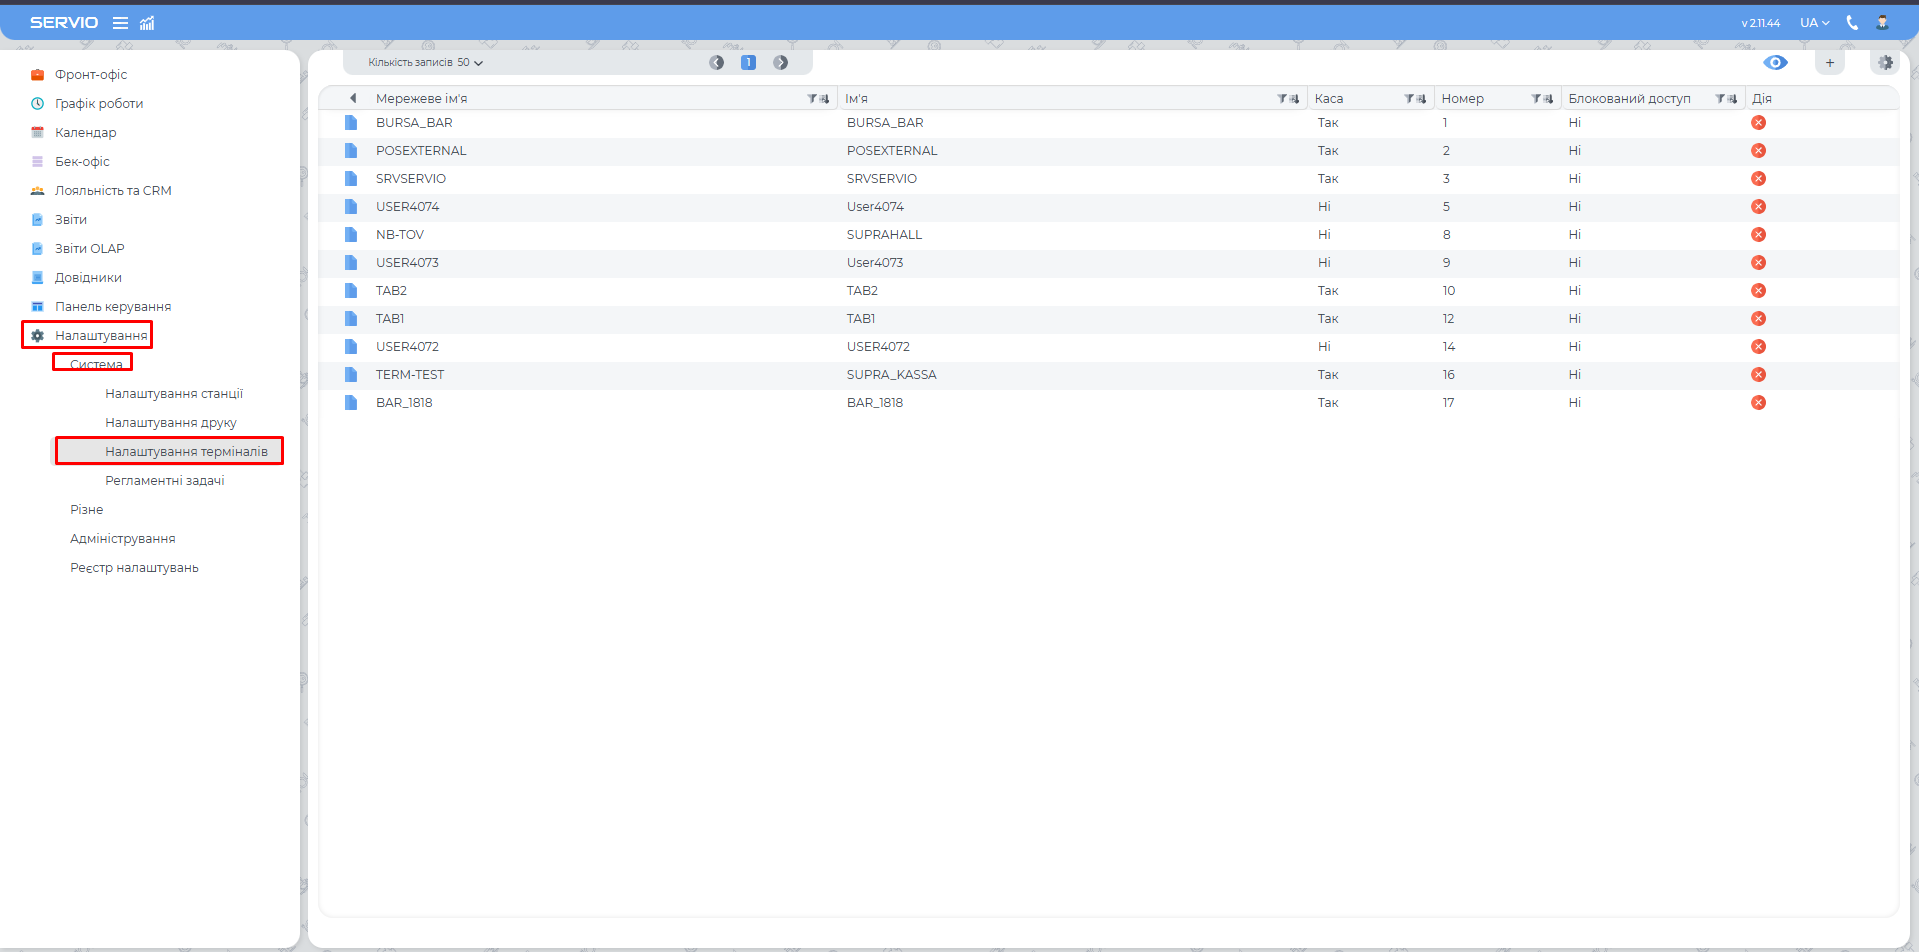1919x952 pixels.
Task: Go to next page arrow
Action: [781, 63]
